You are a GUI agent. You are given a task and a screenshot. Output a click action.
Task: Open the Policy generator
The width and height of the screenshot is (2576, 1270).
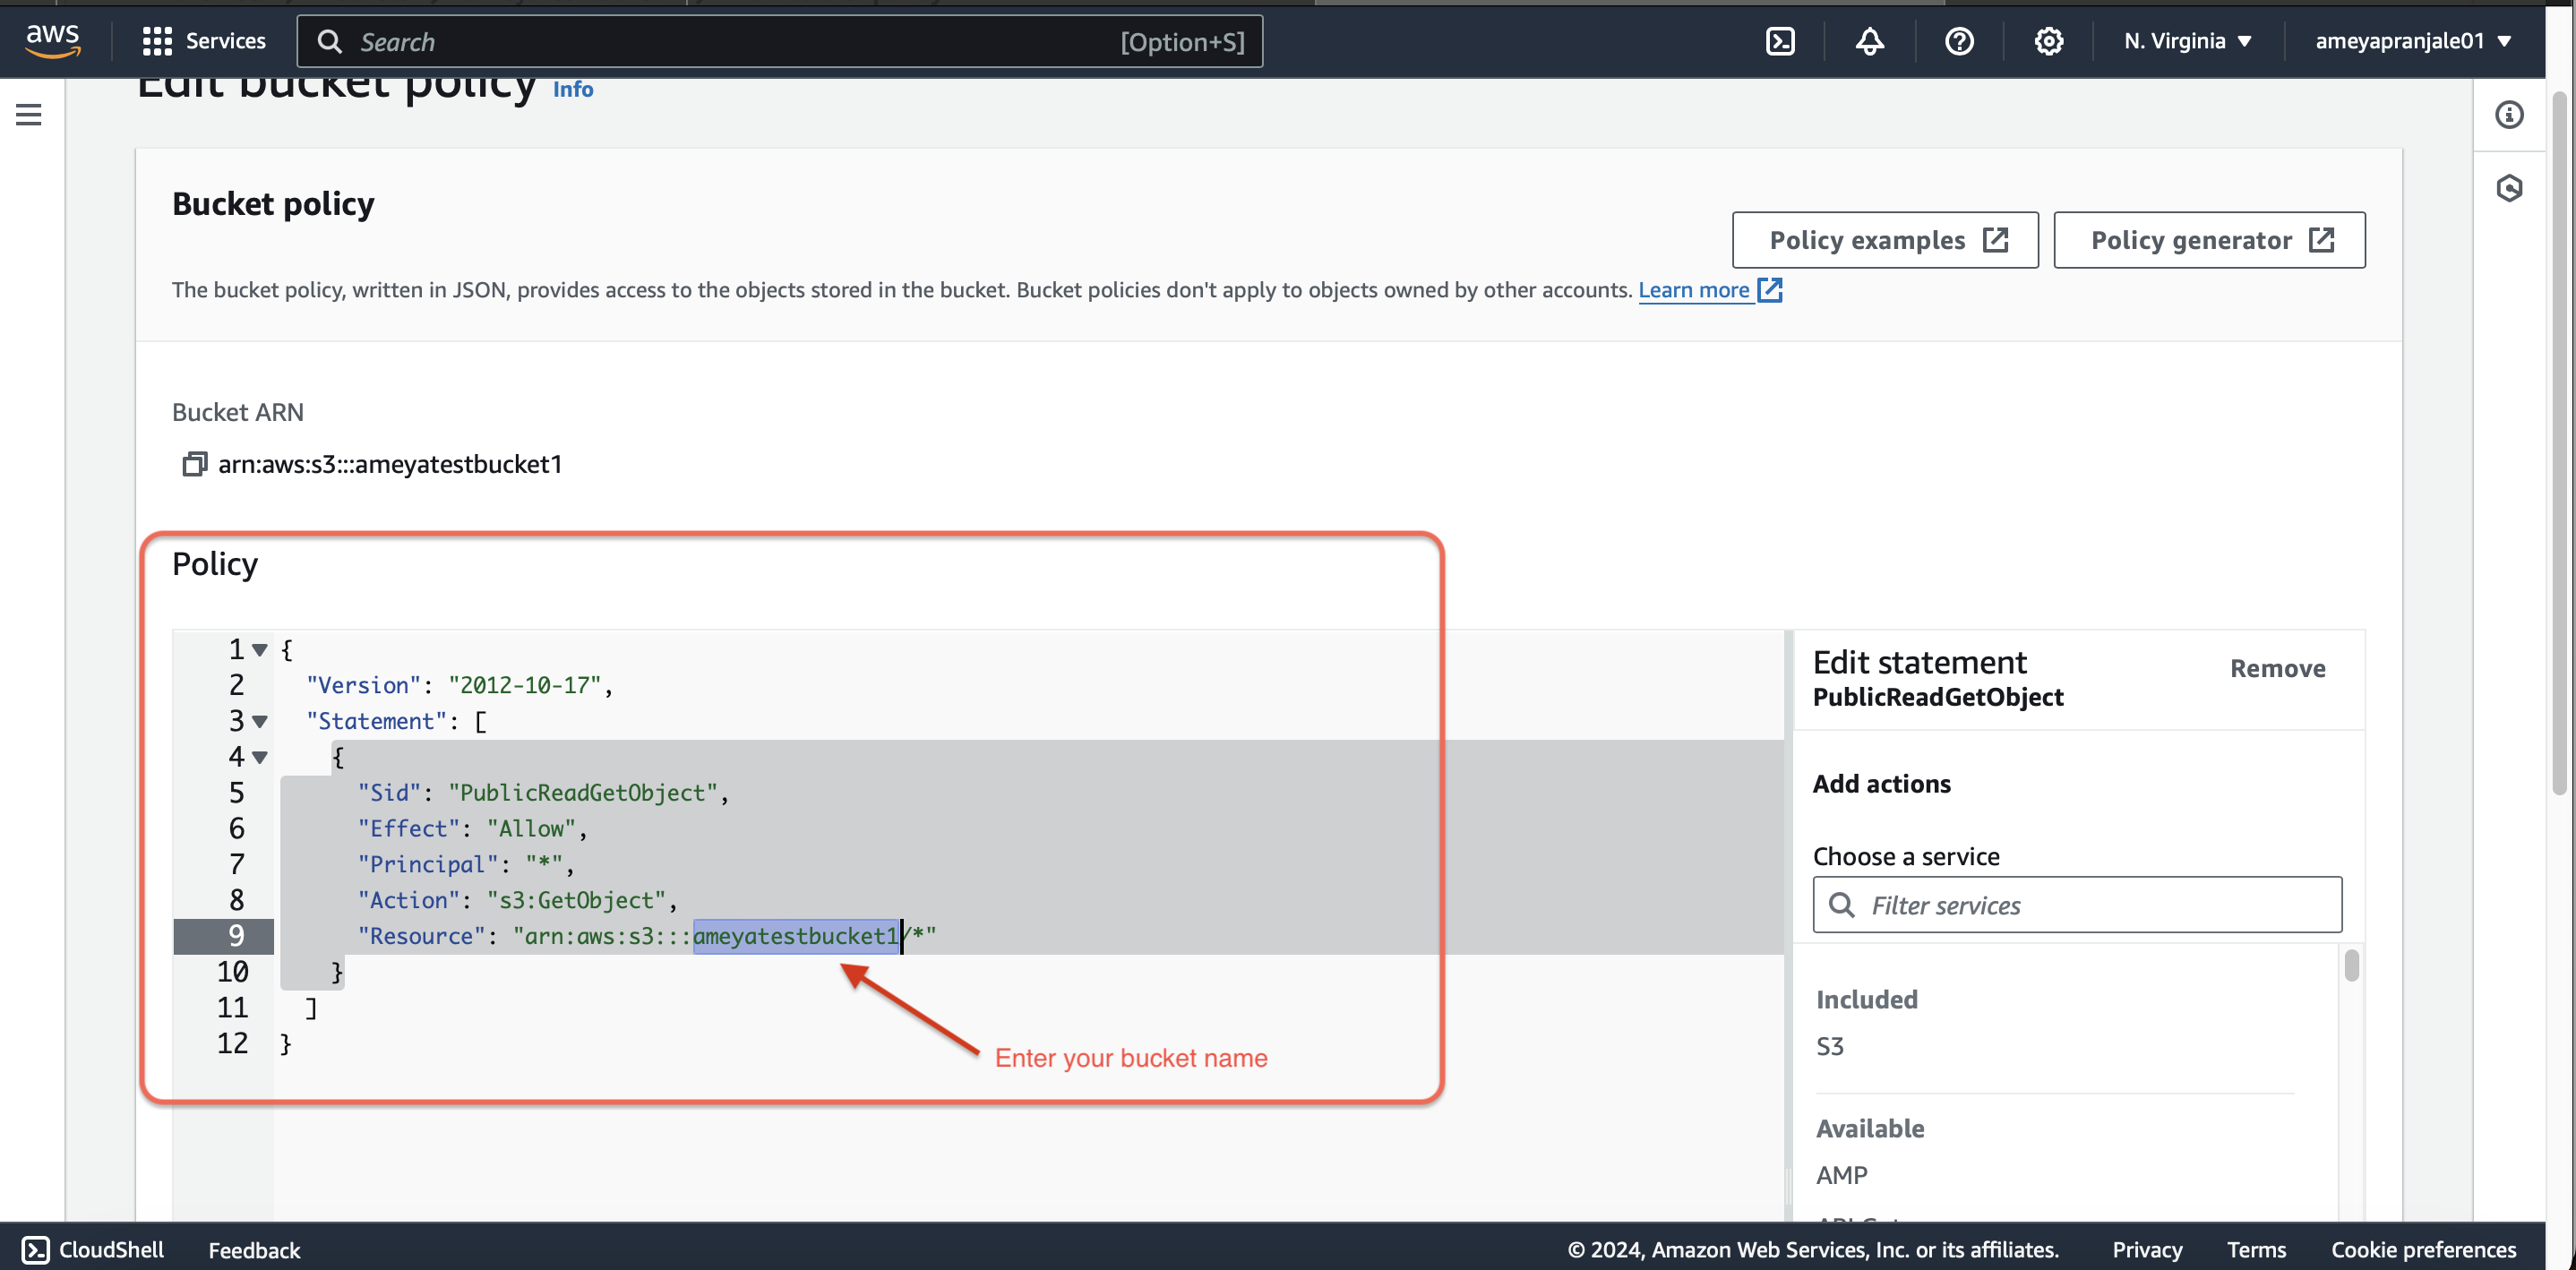pyautogui.click(x=2209, y=240)
